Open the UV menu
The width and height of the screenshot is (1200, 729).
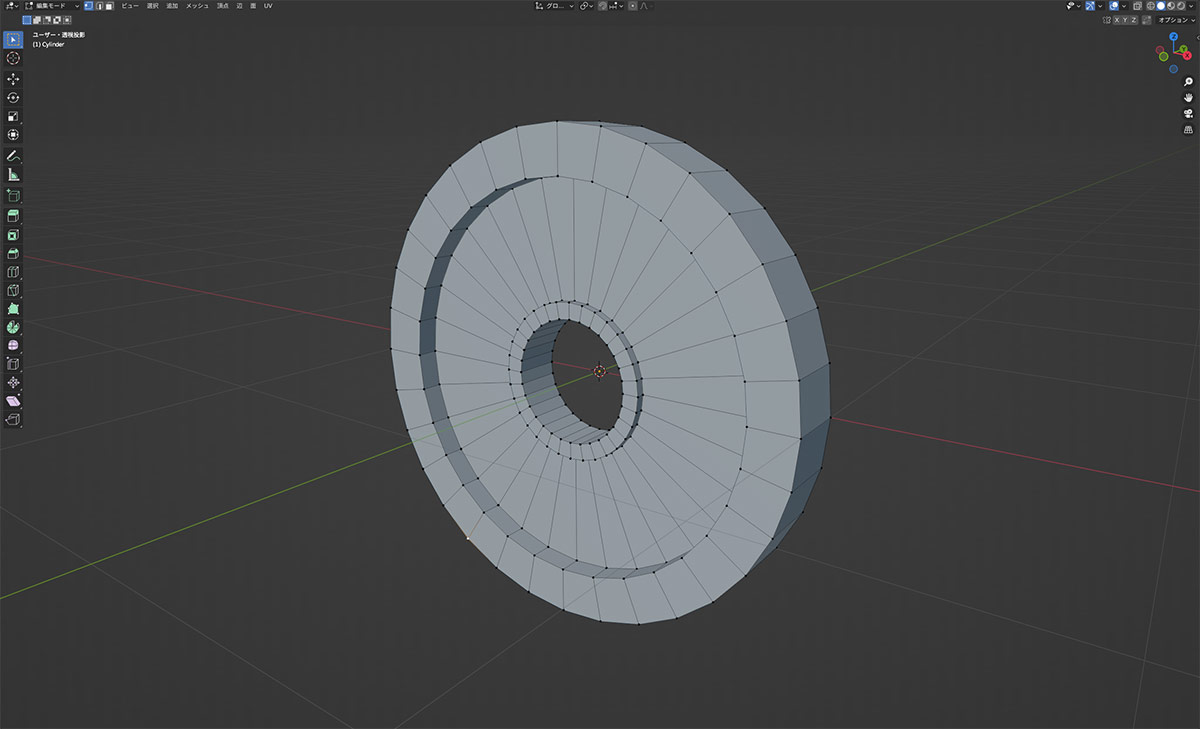(x=268, y=5)
